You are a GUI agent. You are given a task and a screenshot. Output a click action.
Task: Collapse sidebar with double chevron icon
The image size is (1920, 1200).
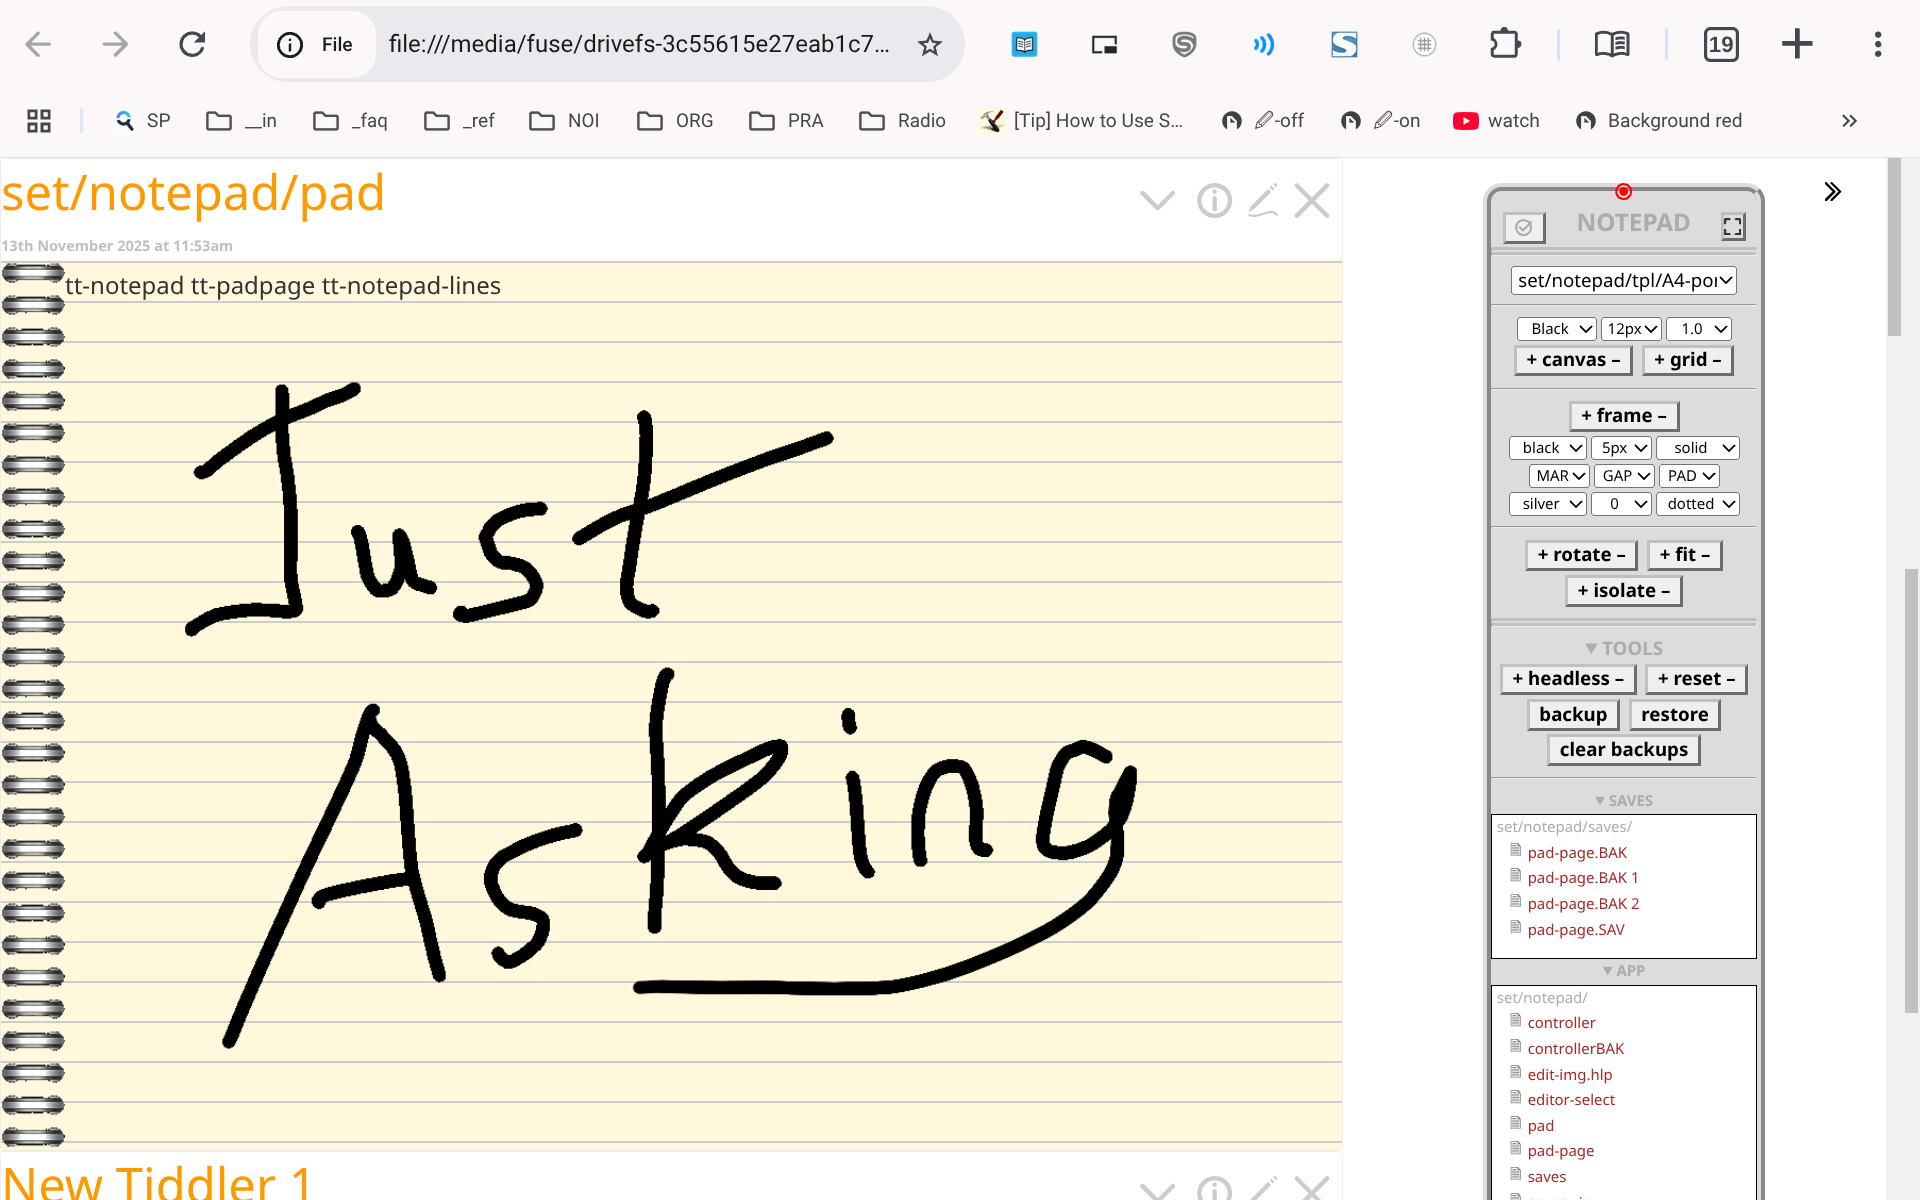coord(1832,192)
